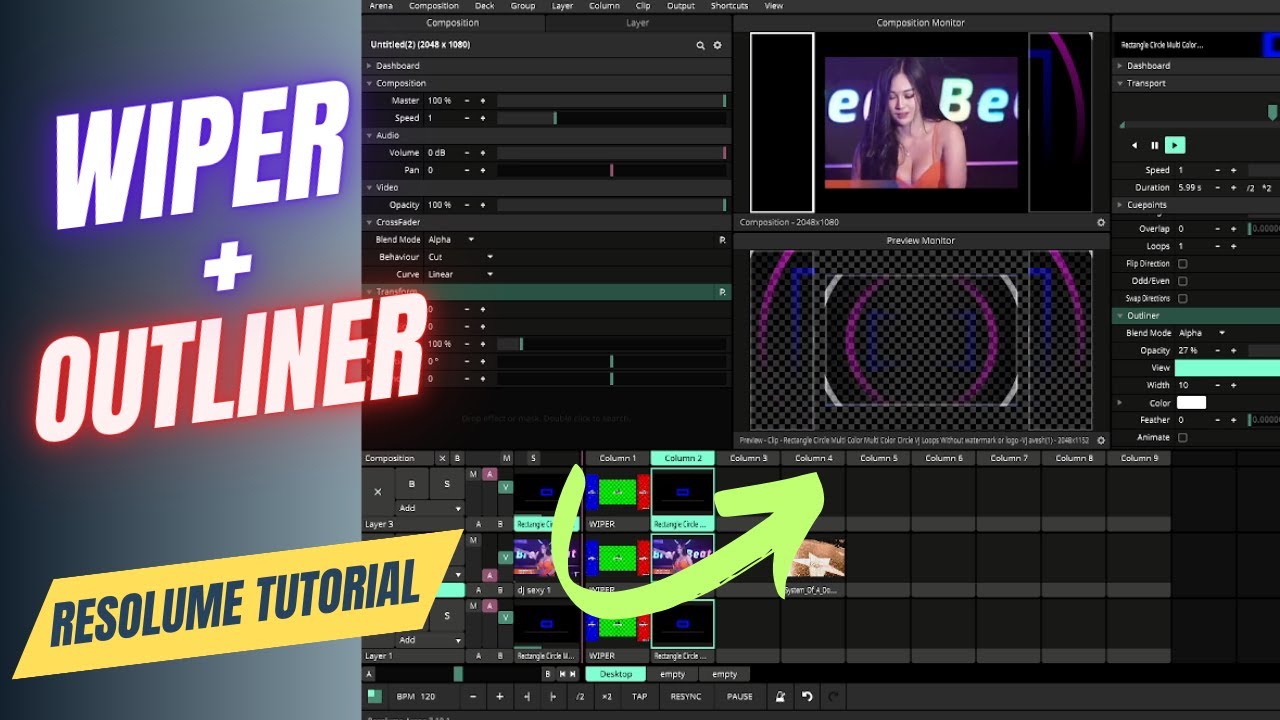Image resolution: width=1280 pixels, height=720 pixels.
Task: Click the clip transport play-forward button
Action: point(1175,145)
